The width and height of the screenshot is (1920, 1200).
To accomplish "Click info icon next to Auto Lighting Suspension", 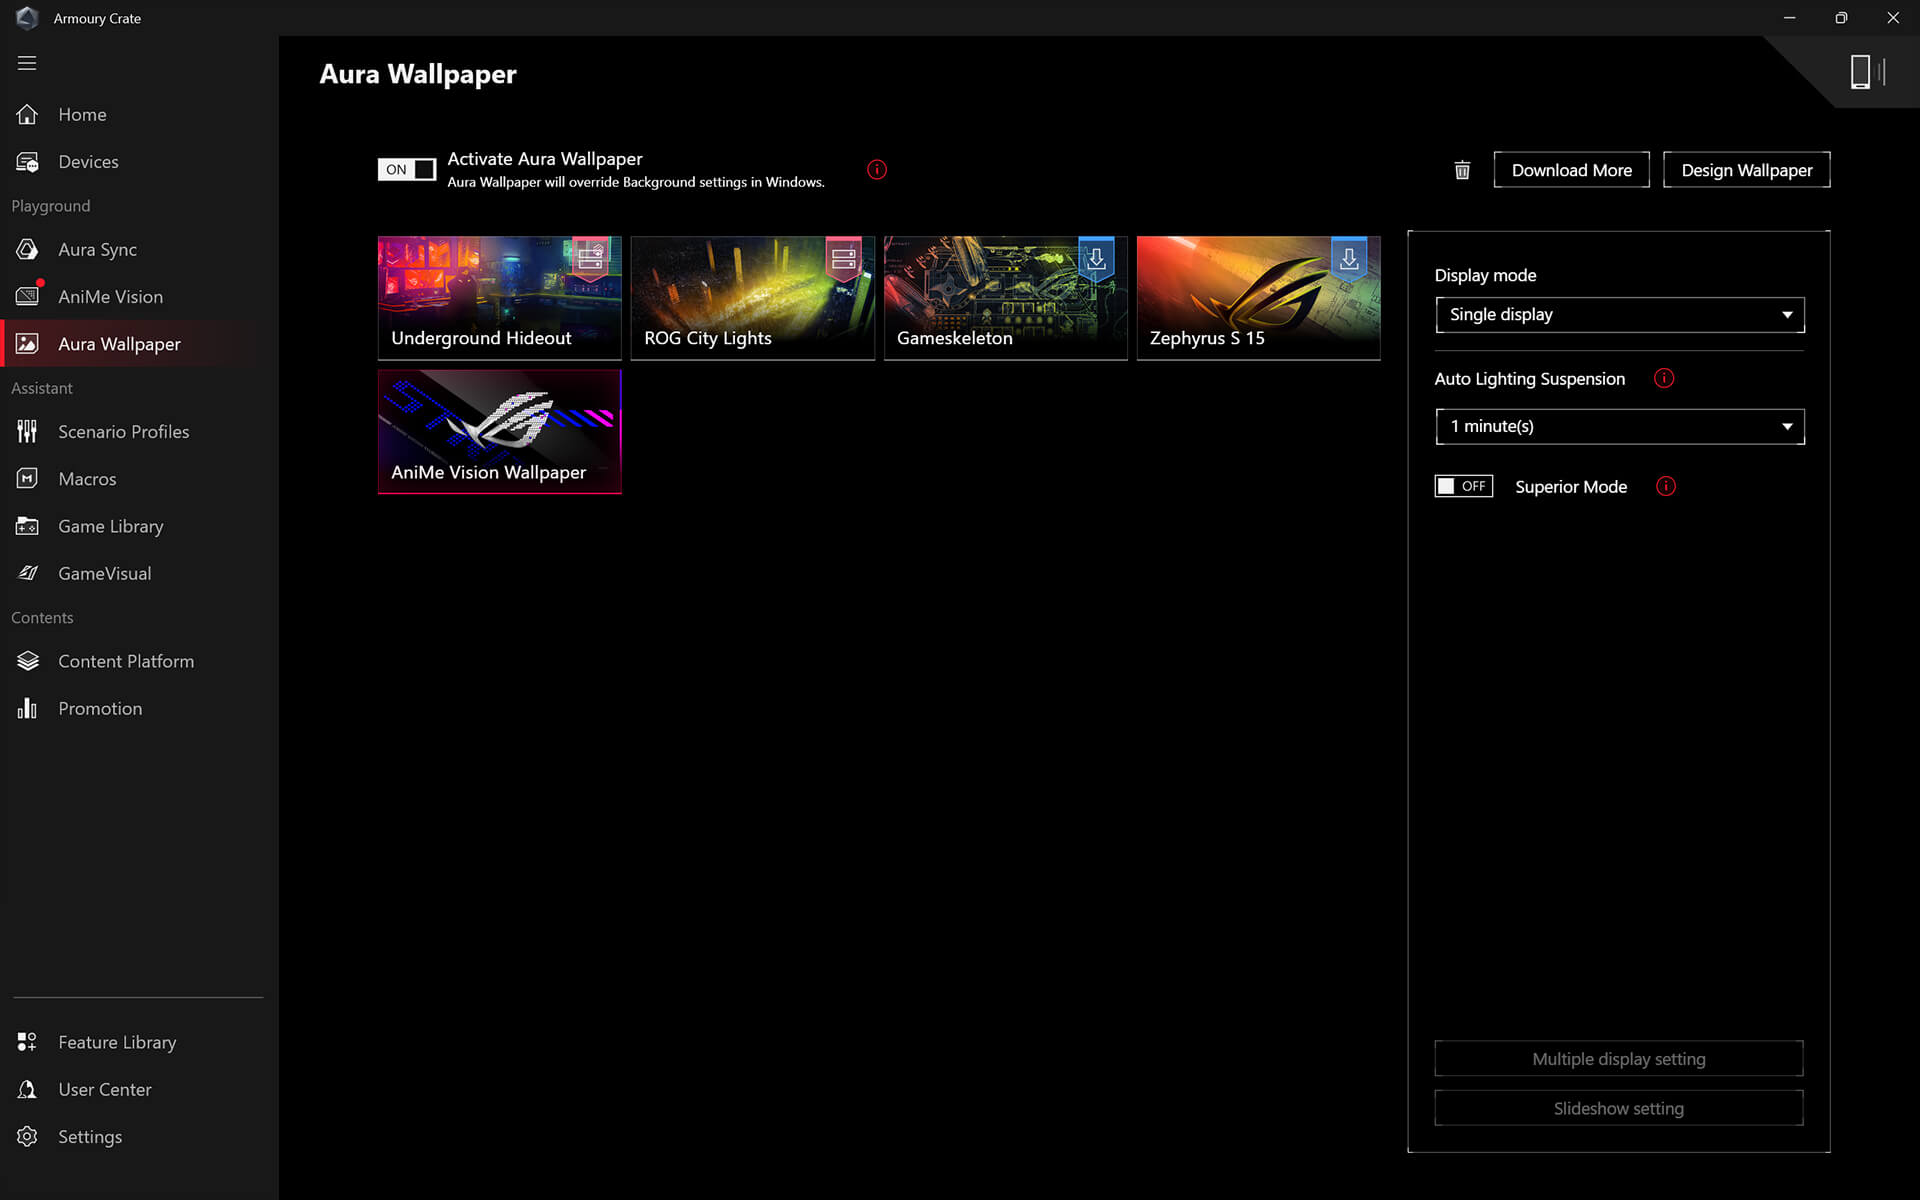I will point(1664,378).
